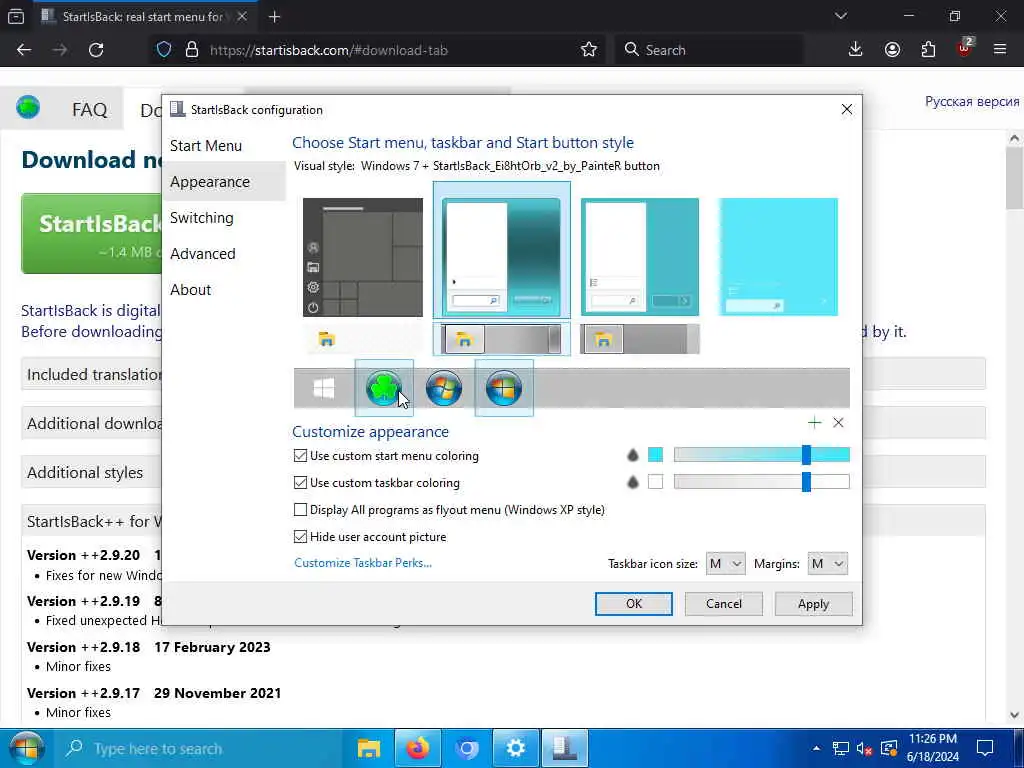This screenshot has height=768, width=1024.
Task: Open Firefox extensions puzzle icon
Action: (x=928, y=50)
